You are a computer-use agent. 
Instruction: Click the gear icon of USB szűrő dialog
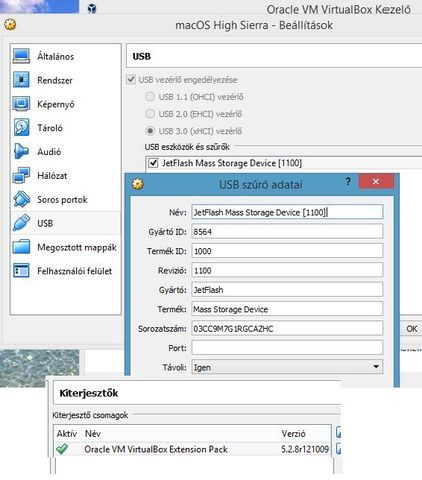coord(138,184)
